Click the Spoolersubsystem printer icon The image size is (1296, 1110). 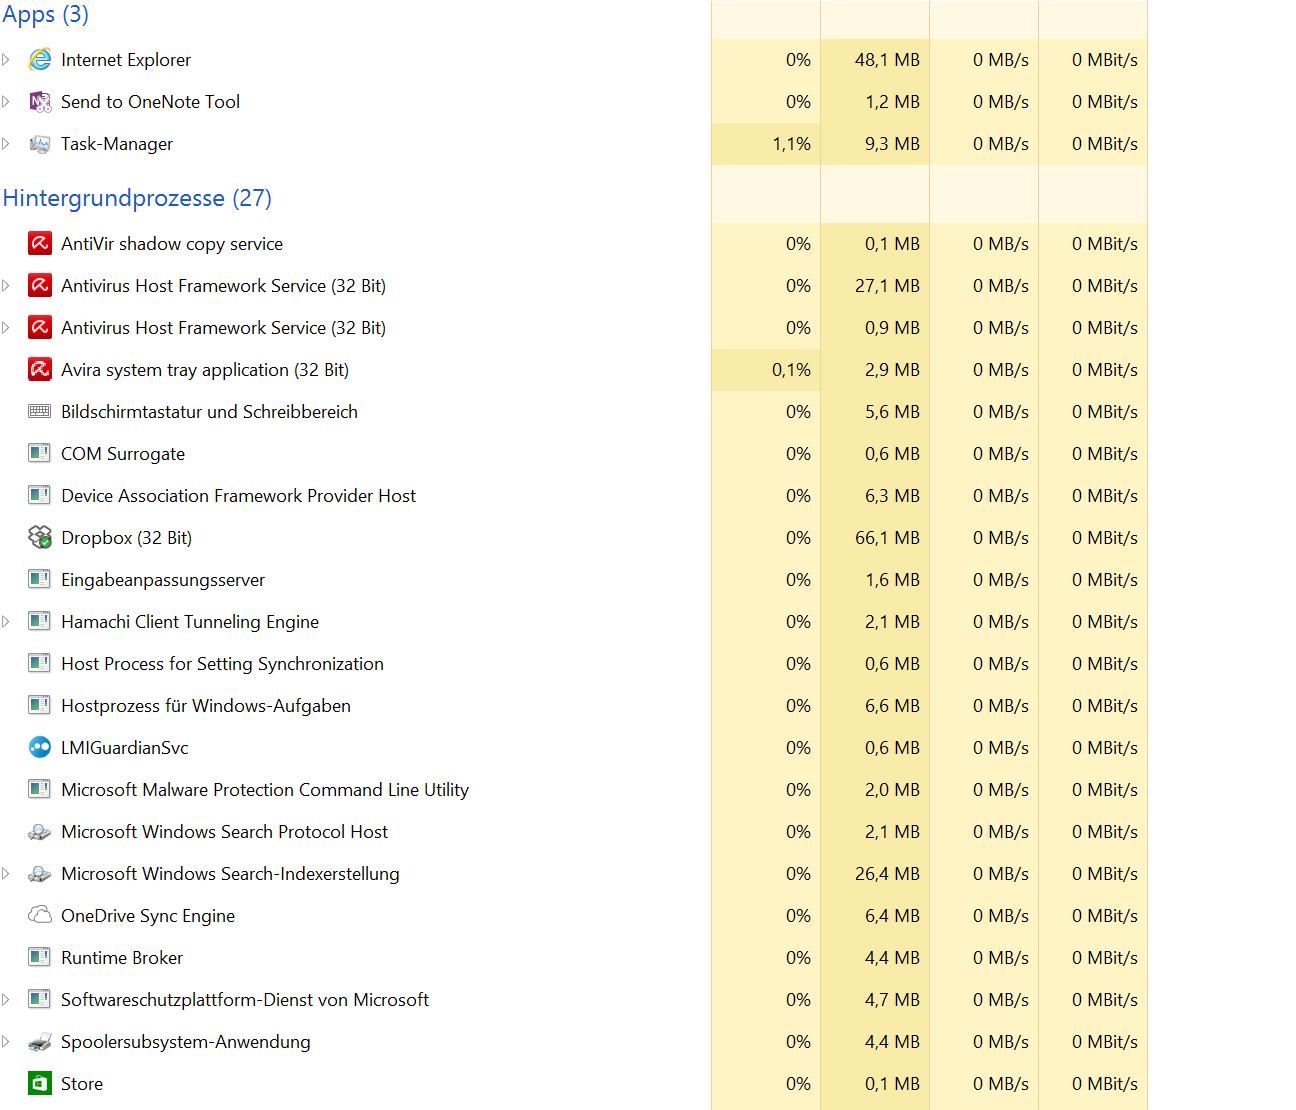40,1042
